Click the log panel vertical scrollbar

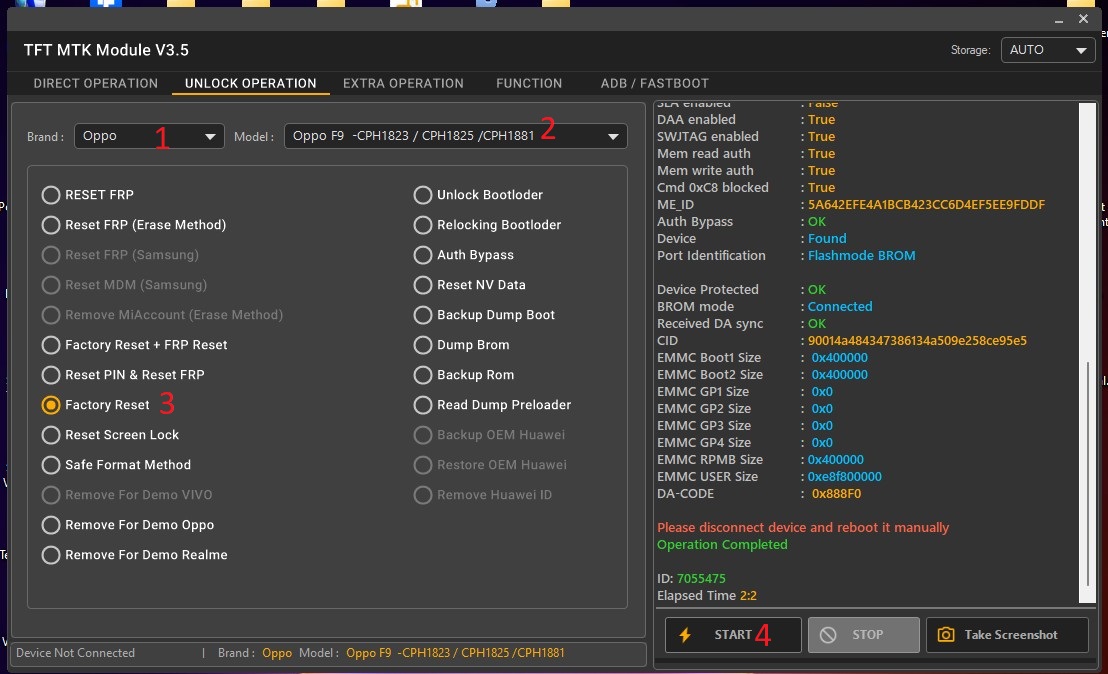[1088, 473]
